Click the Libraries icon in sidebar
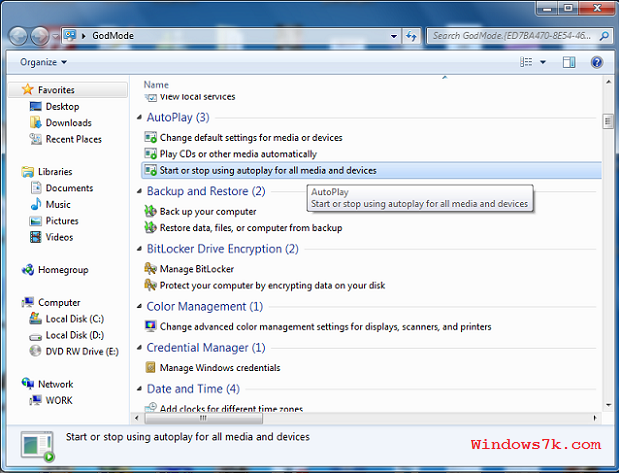 coord(28,171)
